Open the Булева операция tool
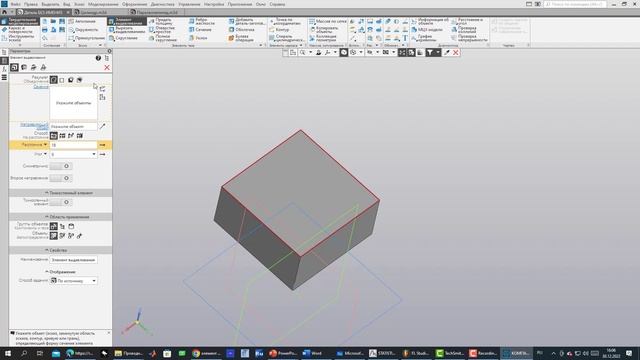The width and height of the screenshot is (640, 360). tap(242, 38)
